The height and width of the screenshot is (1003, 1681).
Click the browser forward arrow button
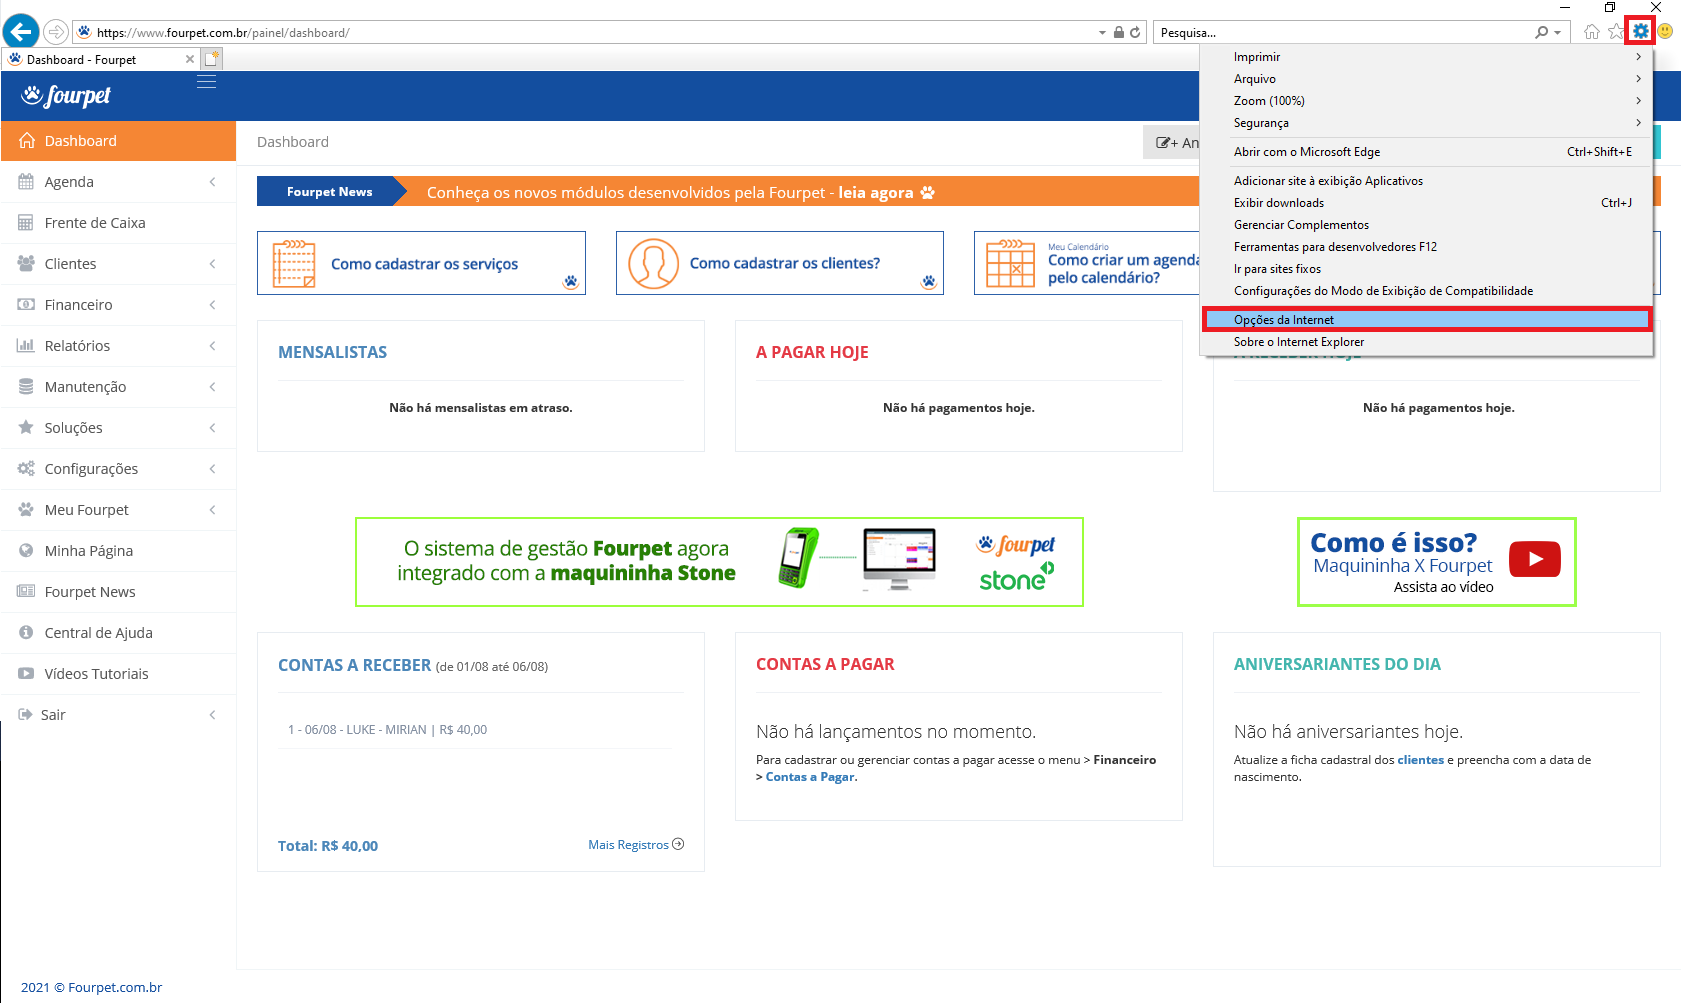(56, 32)
